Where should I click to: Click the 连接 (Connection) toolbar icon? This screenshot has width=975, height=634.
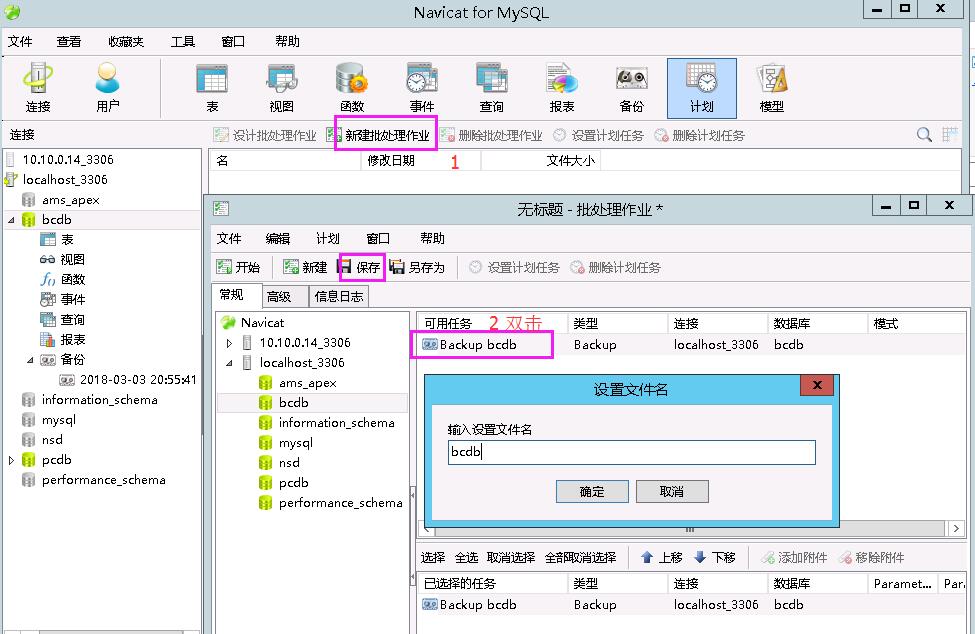tap(38, 88)
